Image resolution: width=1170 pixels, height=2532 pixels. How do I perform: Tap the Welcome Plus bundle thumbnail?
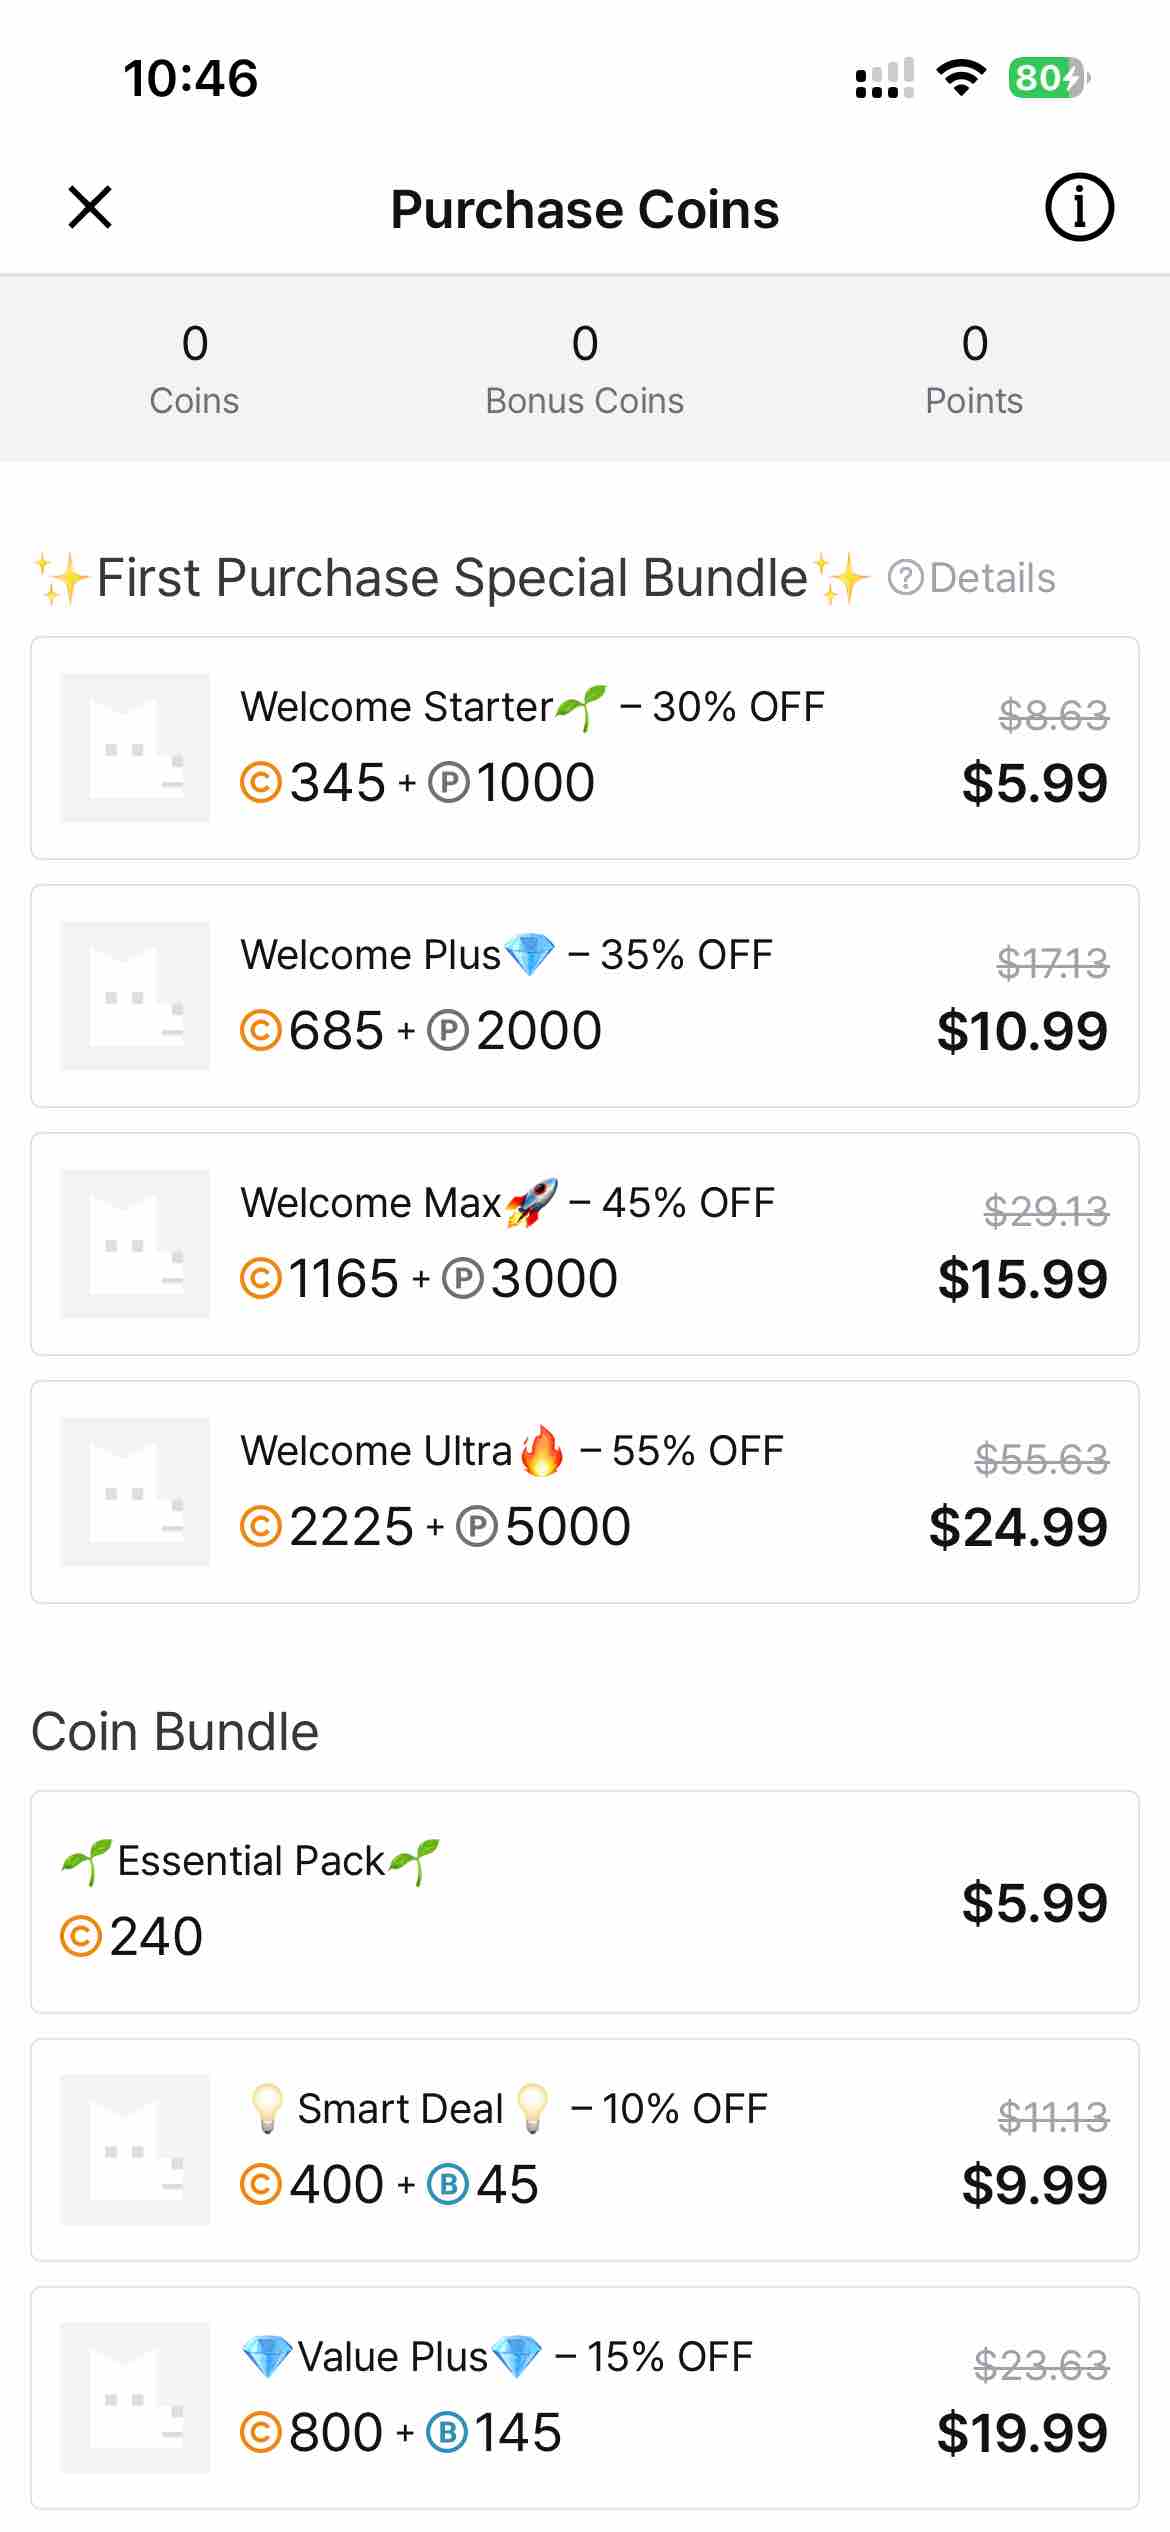pos(135,996)
